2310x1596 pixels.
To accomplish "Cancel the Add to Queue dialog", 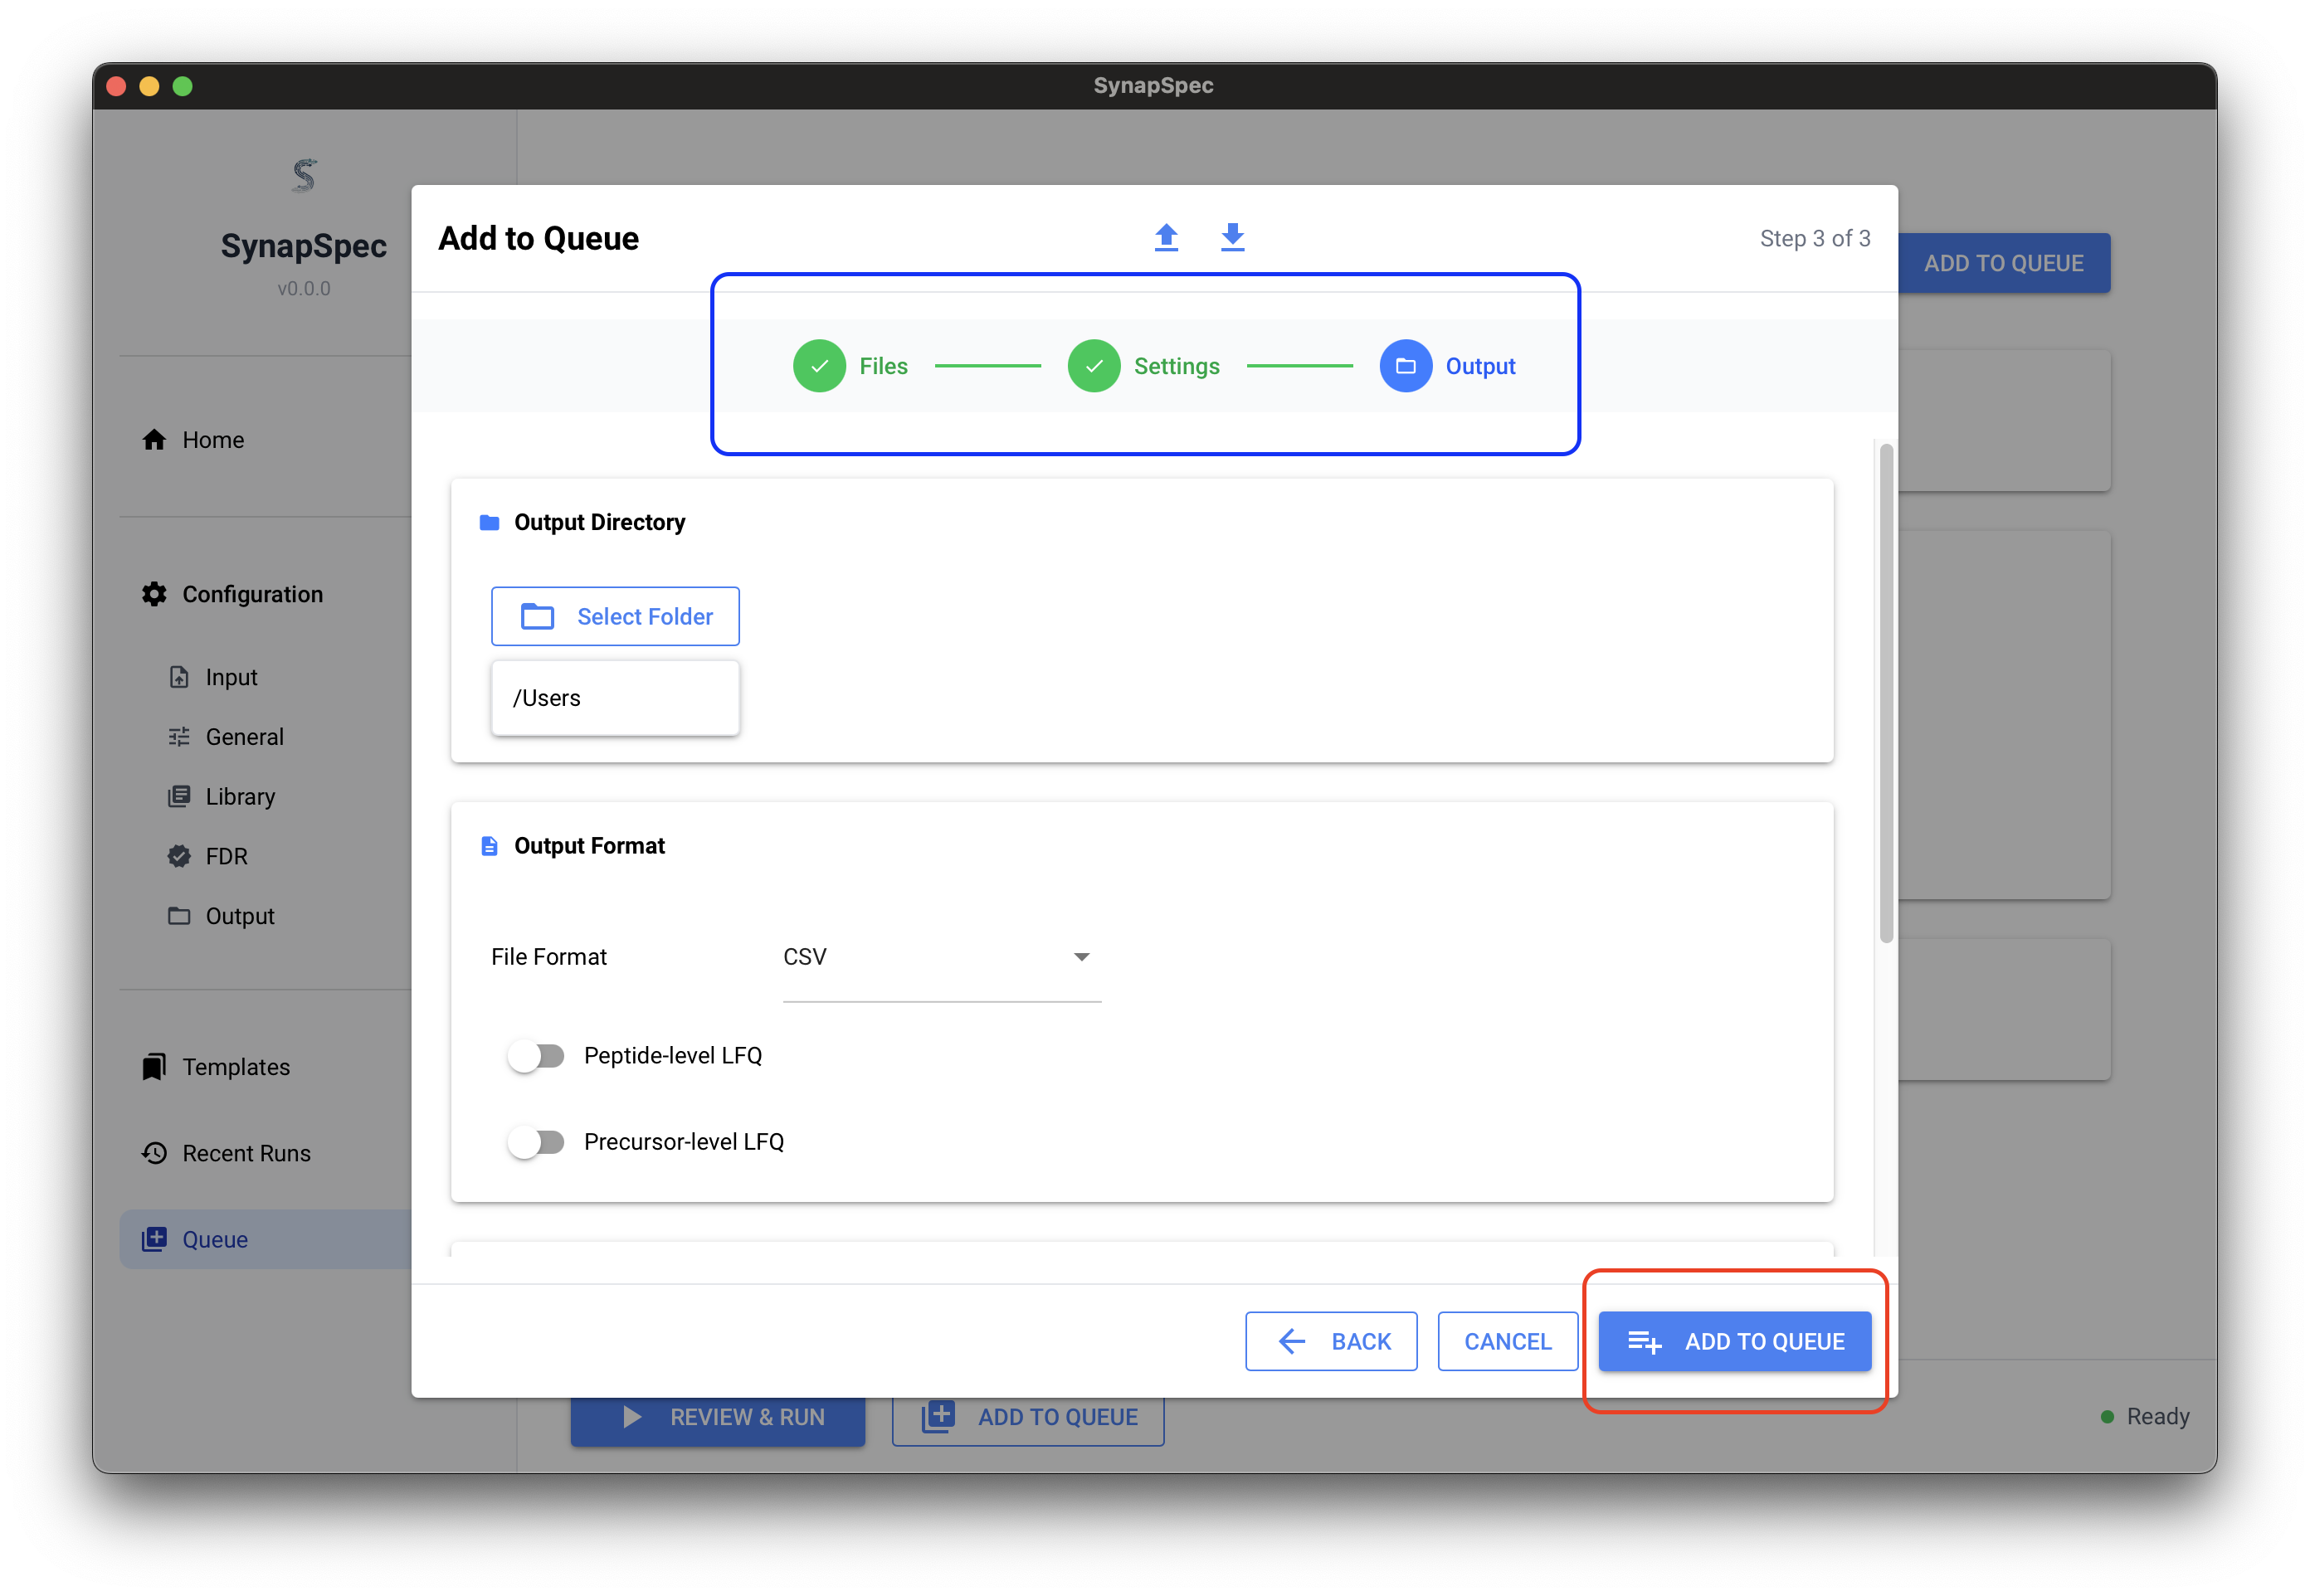I will 1507,1341.
